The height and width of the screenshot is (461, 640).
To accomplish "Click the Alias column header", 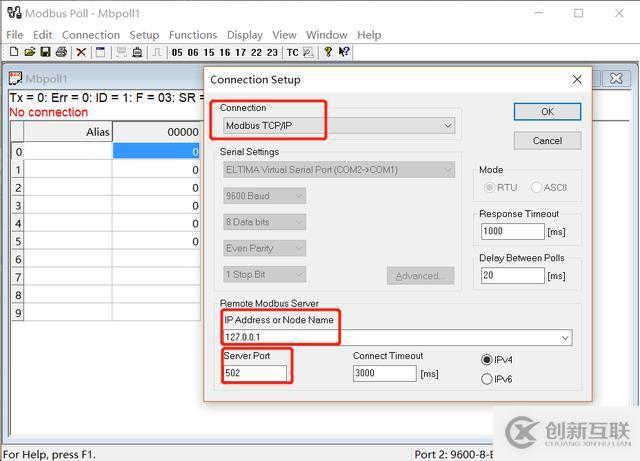I will [x=68, y=132].
